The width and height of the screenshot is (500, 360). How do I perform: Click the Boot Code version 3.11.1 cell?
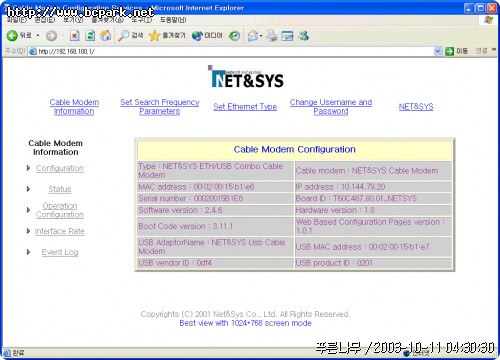(x=215, y=226)
